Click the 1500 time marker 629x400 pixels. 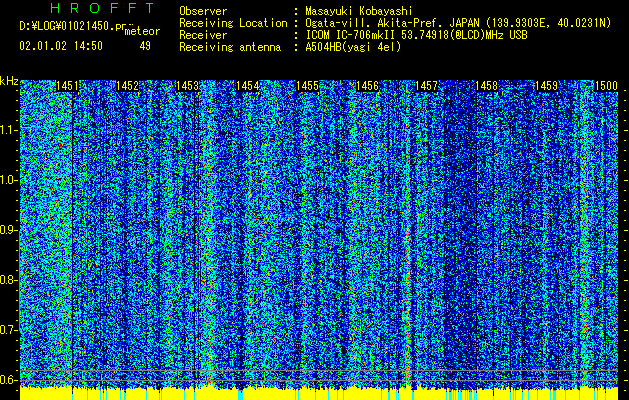tap(606, 86)
